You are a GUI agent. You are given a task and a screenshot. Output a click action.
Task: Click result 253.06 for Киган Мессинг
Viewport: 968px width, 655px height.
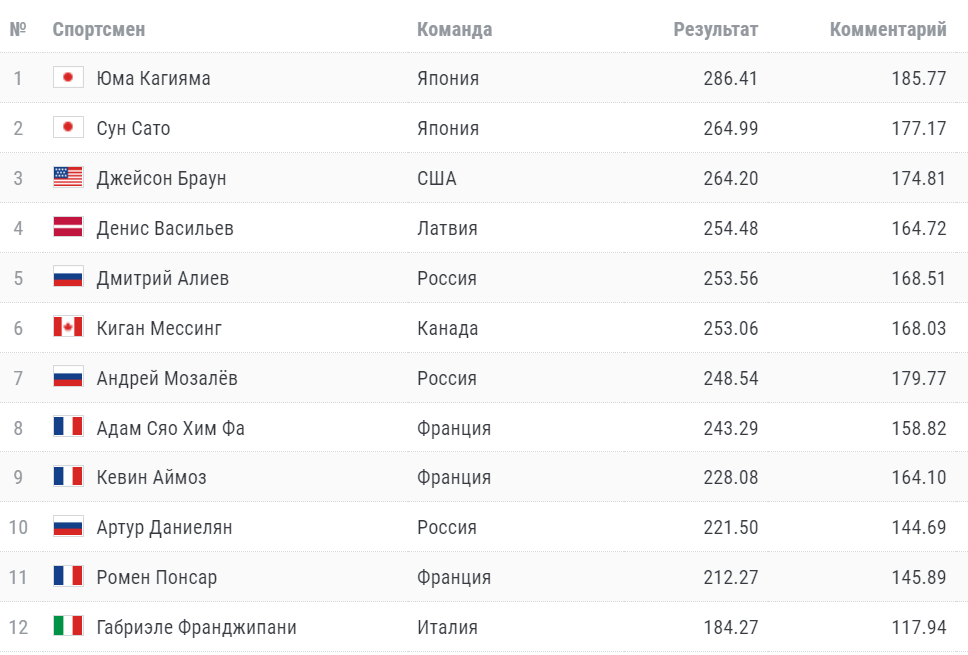tap(730, 328)
